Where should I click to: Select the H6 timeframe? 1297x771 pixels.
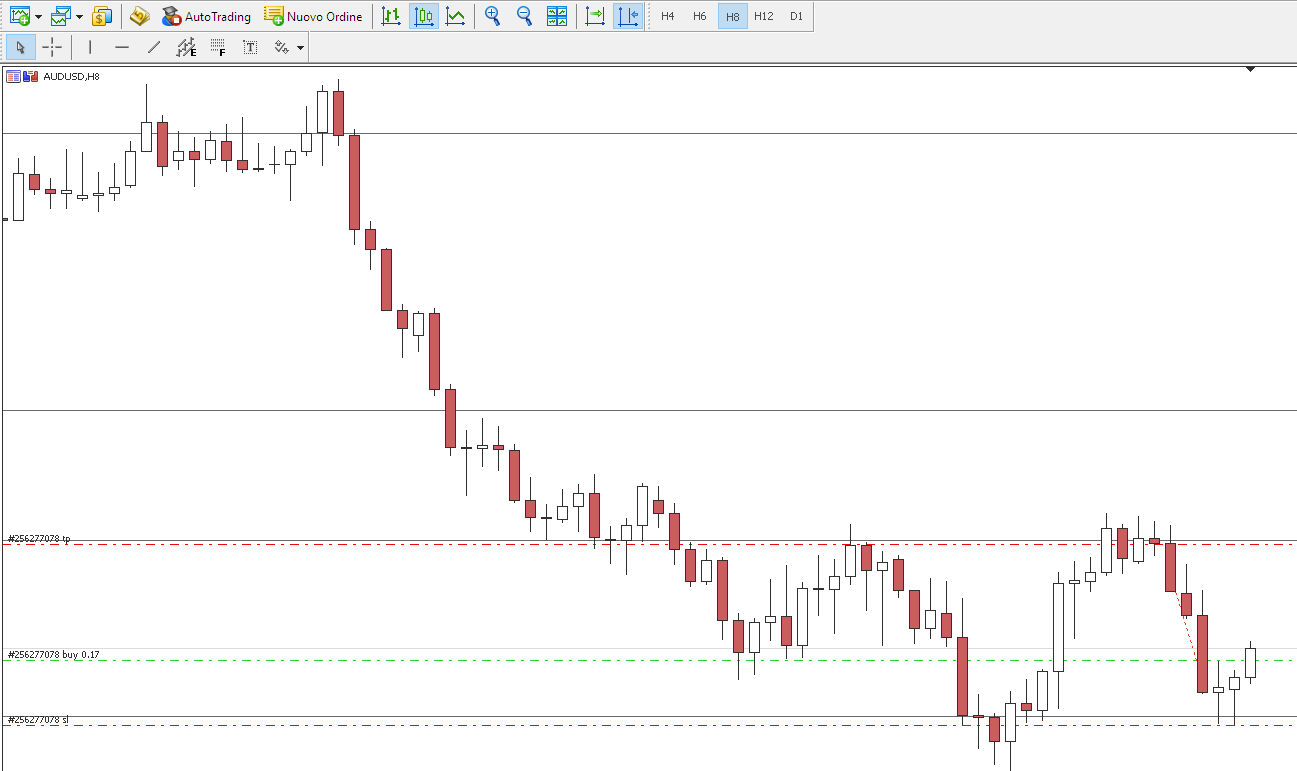(x=699, y=17)
